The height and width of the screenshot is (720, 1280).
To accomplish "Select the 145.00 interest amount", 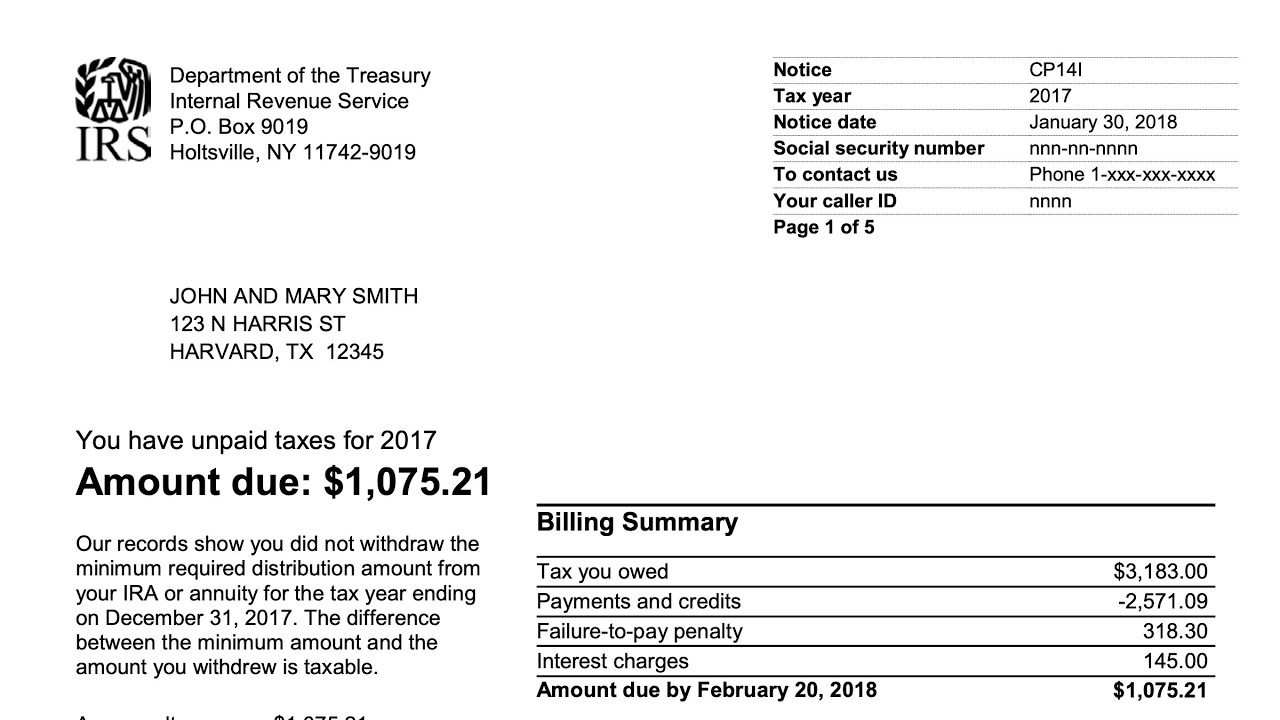I will point(1175,661).
